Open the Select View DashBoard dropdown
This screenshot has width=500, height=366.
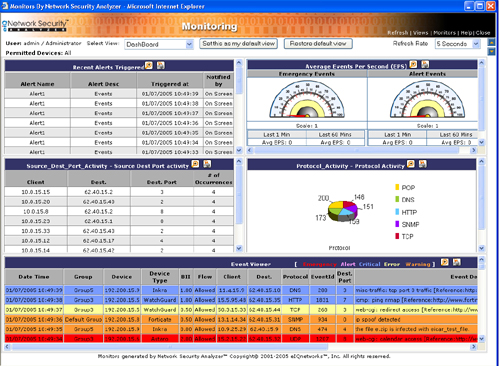tap(159, 44)
